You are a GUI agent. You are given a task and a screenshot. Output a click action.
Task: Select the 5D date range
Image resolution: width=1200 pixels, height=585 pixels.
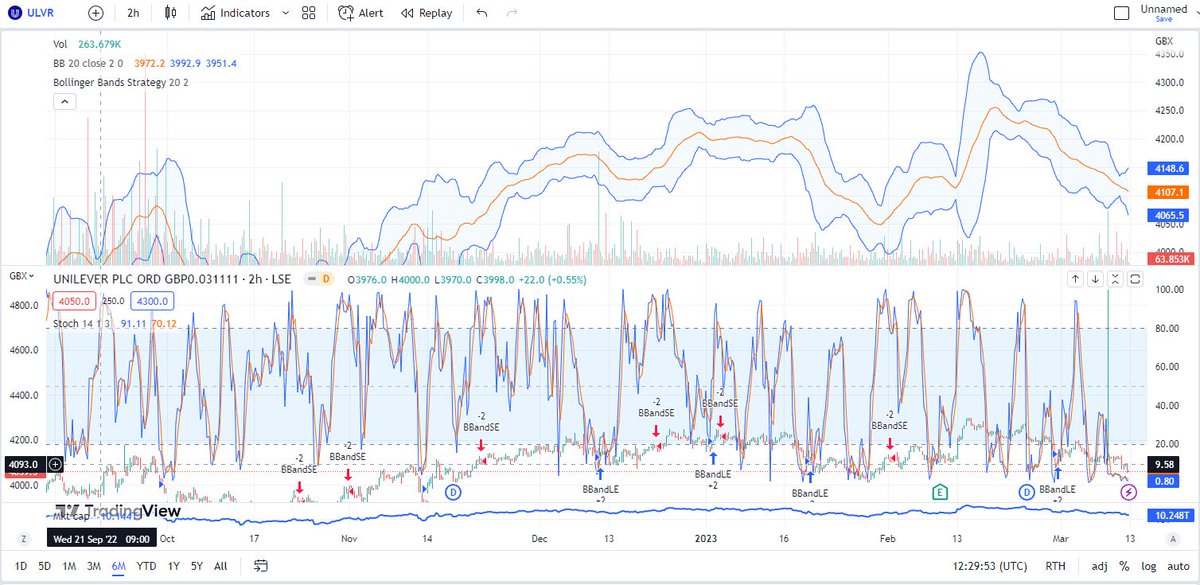tap(45, 566)
